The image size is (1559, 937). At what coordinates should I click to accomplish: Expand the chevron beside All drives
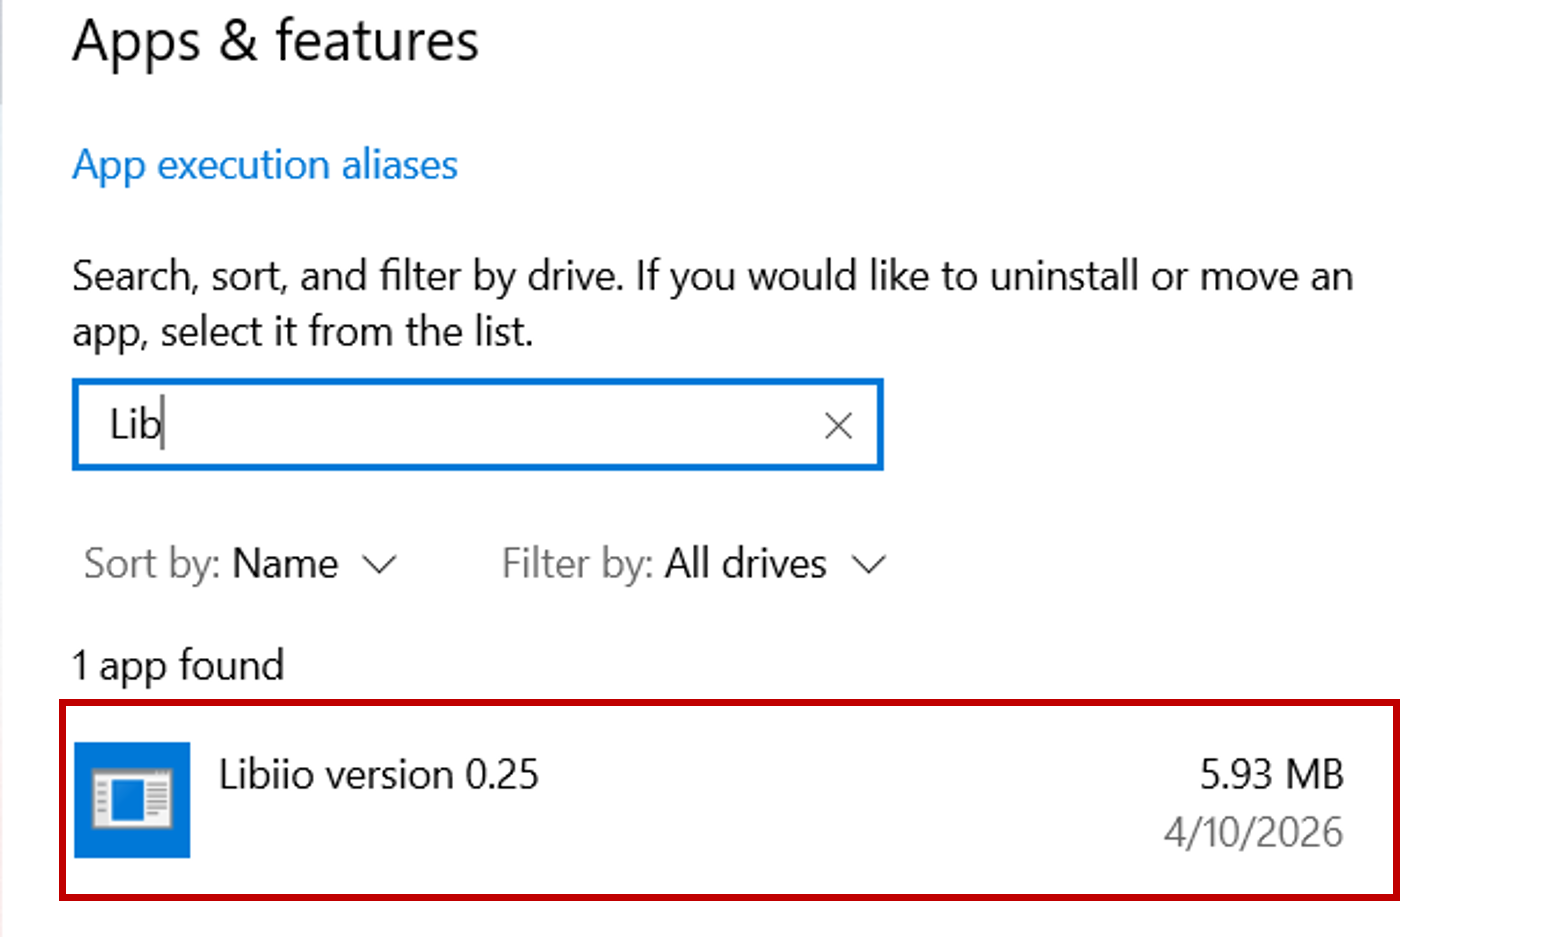(x=869, y=566)
